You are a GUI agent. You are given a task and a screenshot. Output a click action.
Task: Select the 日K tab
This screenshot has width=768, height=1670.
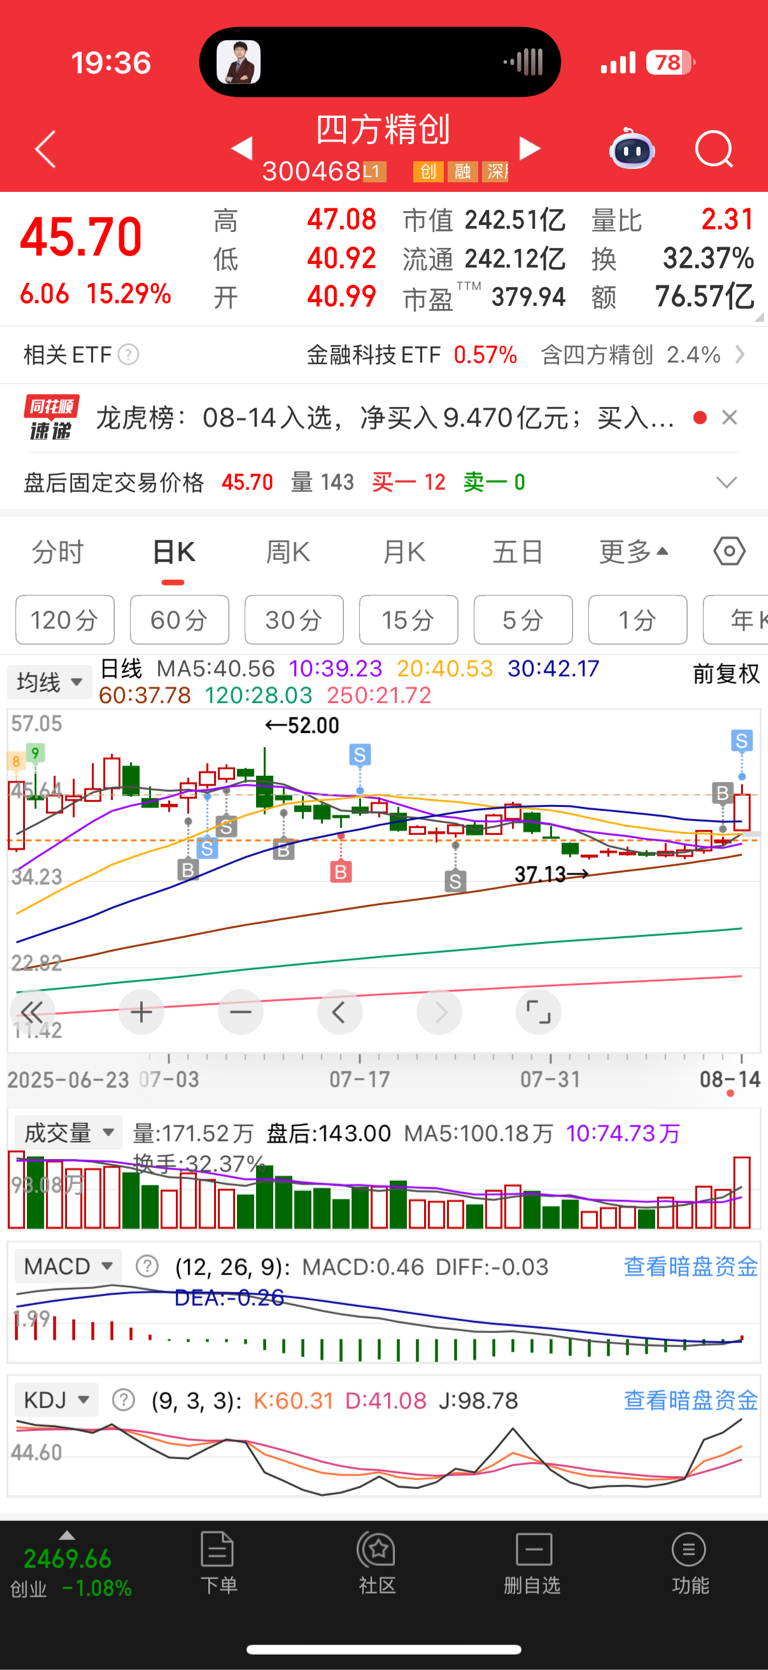point(173,552)
